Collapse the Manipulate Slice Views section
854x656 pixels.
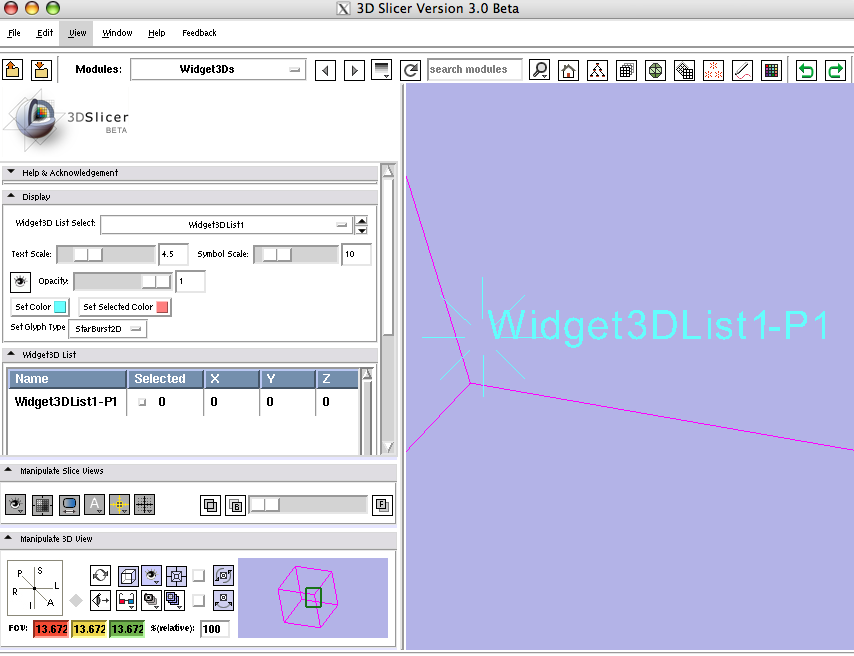tap(10, 470)
